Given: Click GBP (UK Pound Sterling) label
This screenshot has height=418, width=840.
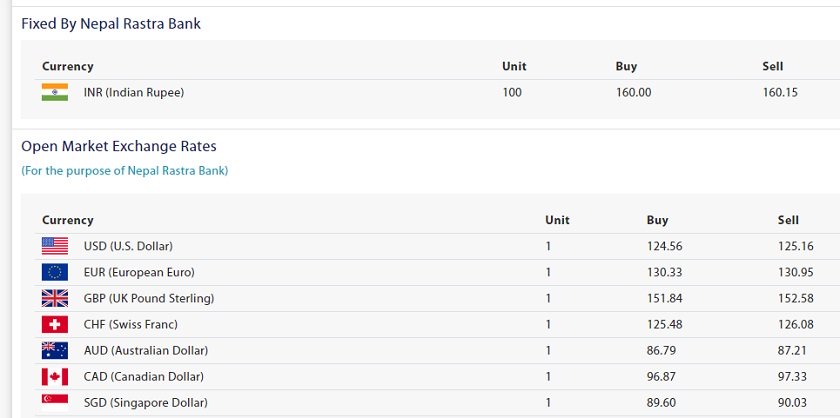Looking at the screenshot, I should [x=149, y=298].
